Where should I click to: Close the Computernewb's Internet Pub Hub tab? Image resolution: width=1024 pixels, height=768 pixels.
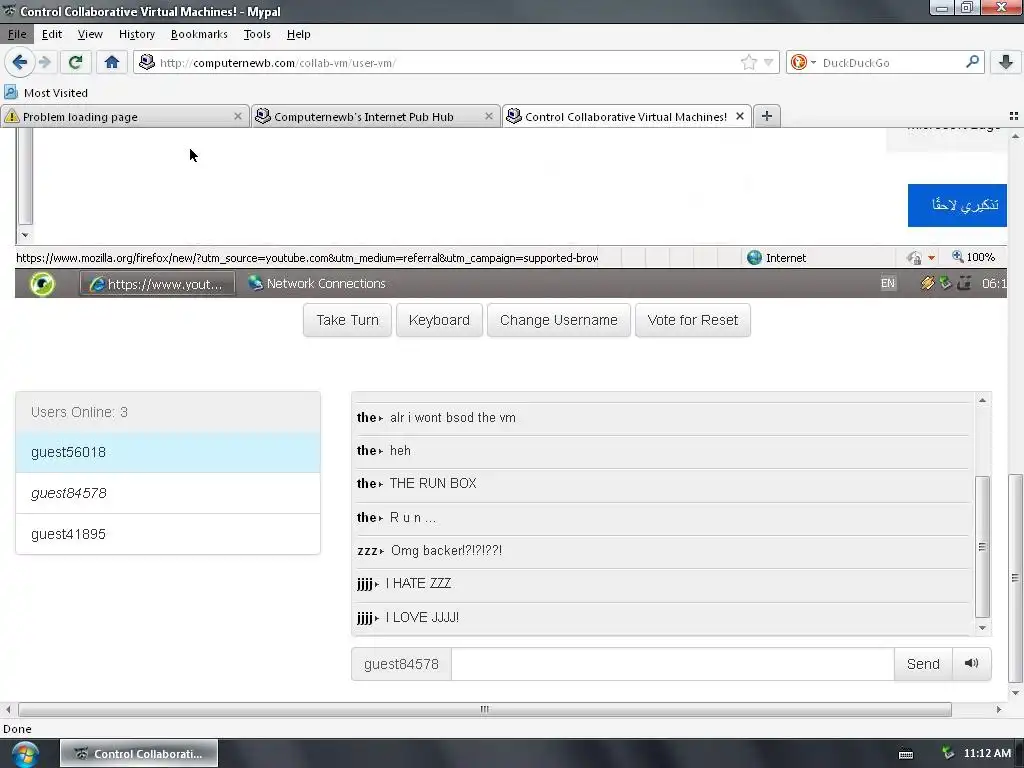[x=488, y=116]
